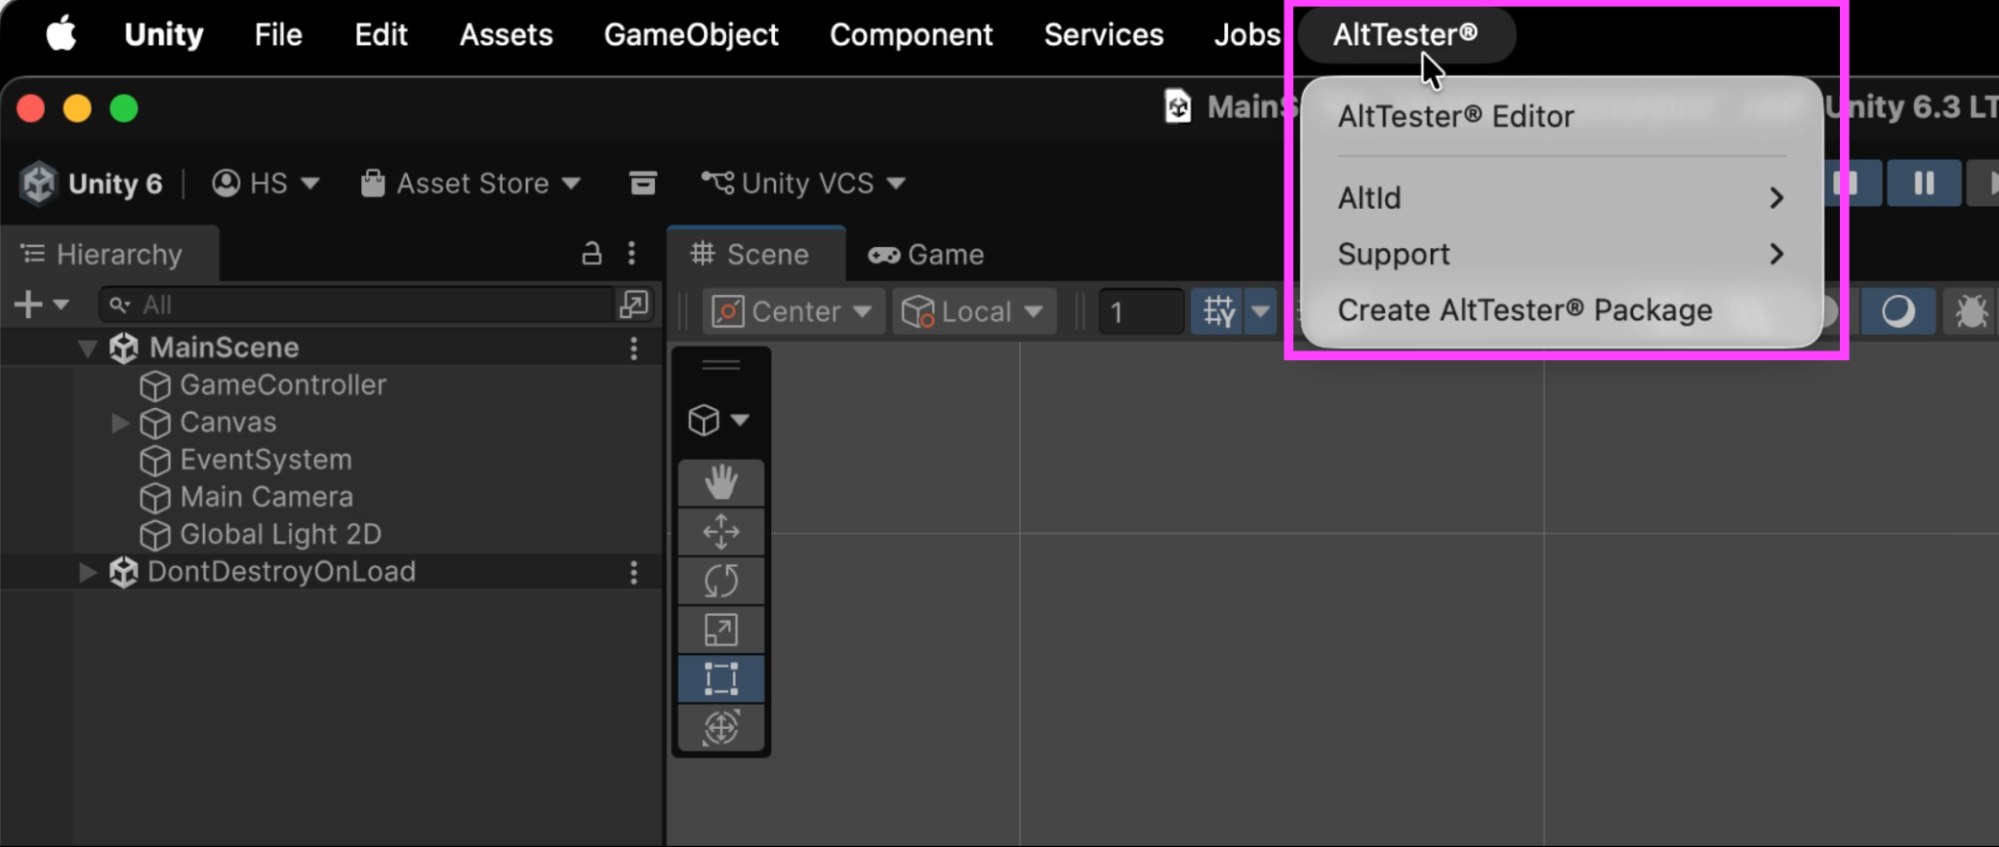Click the grid snap value field
This screenshot has height=847, width=1999.
[x=1141, y=312]
